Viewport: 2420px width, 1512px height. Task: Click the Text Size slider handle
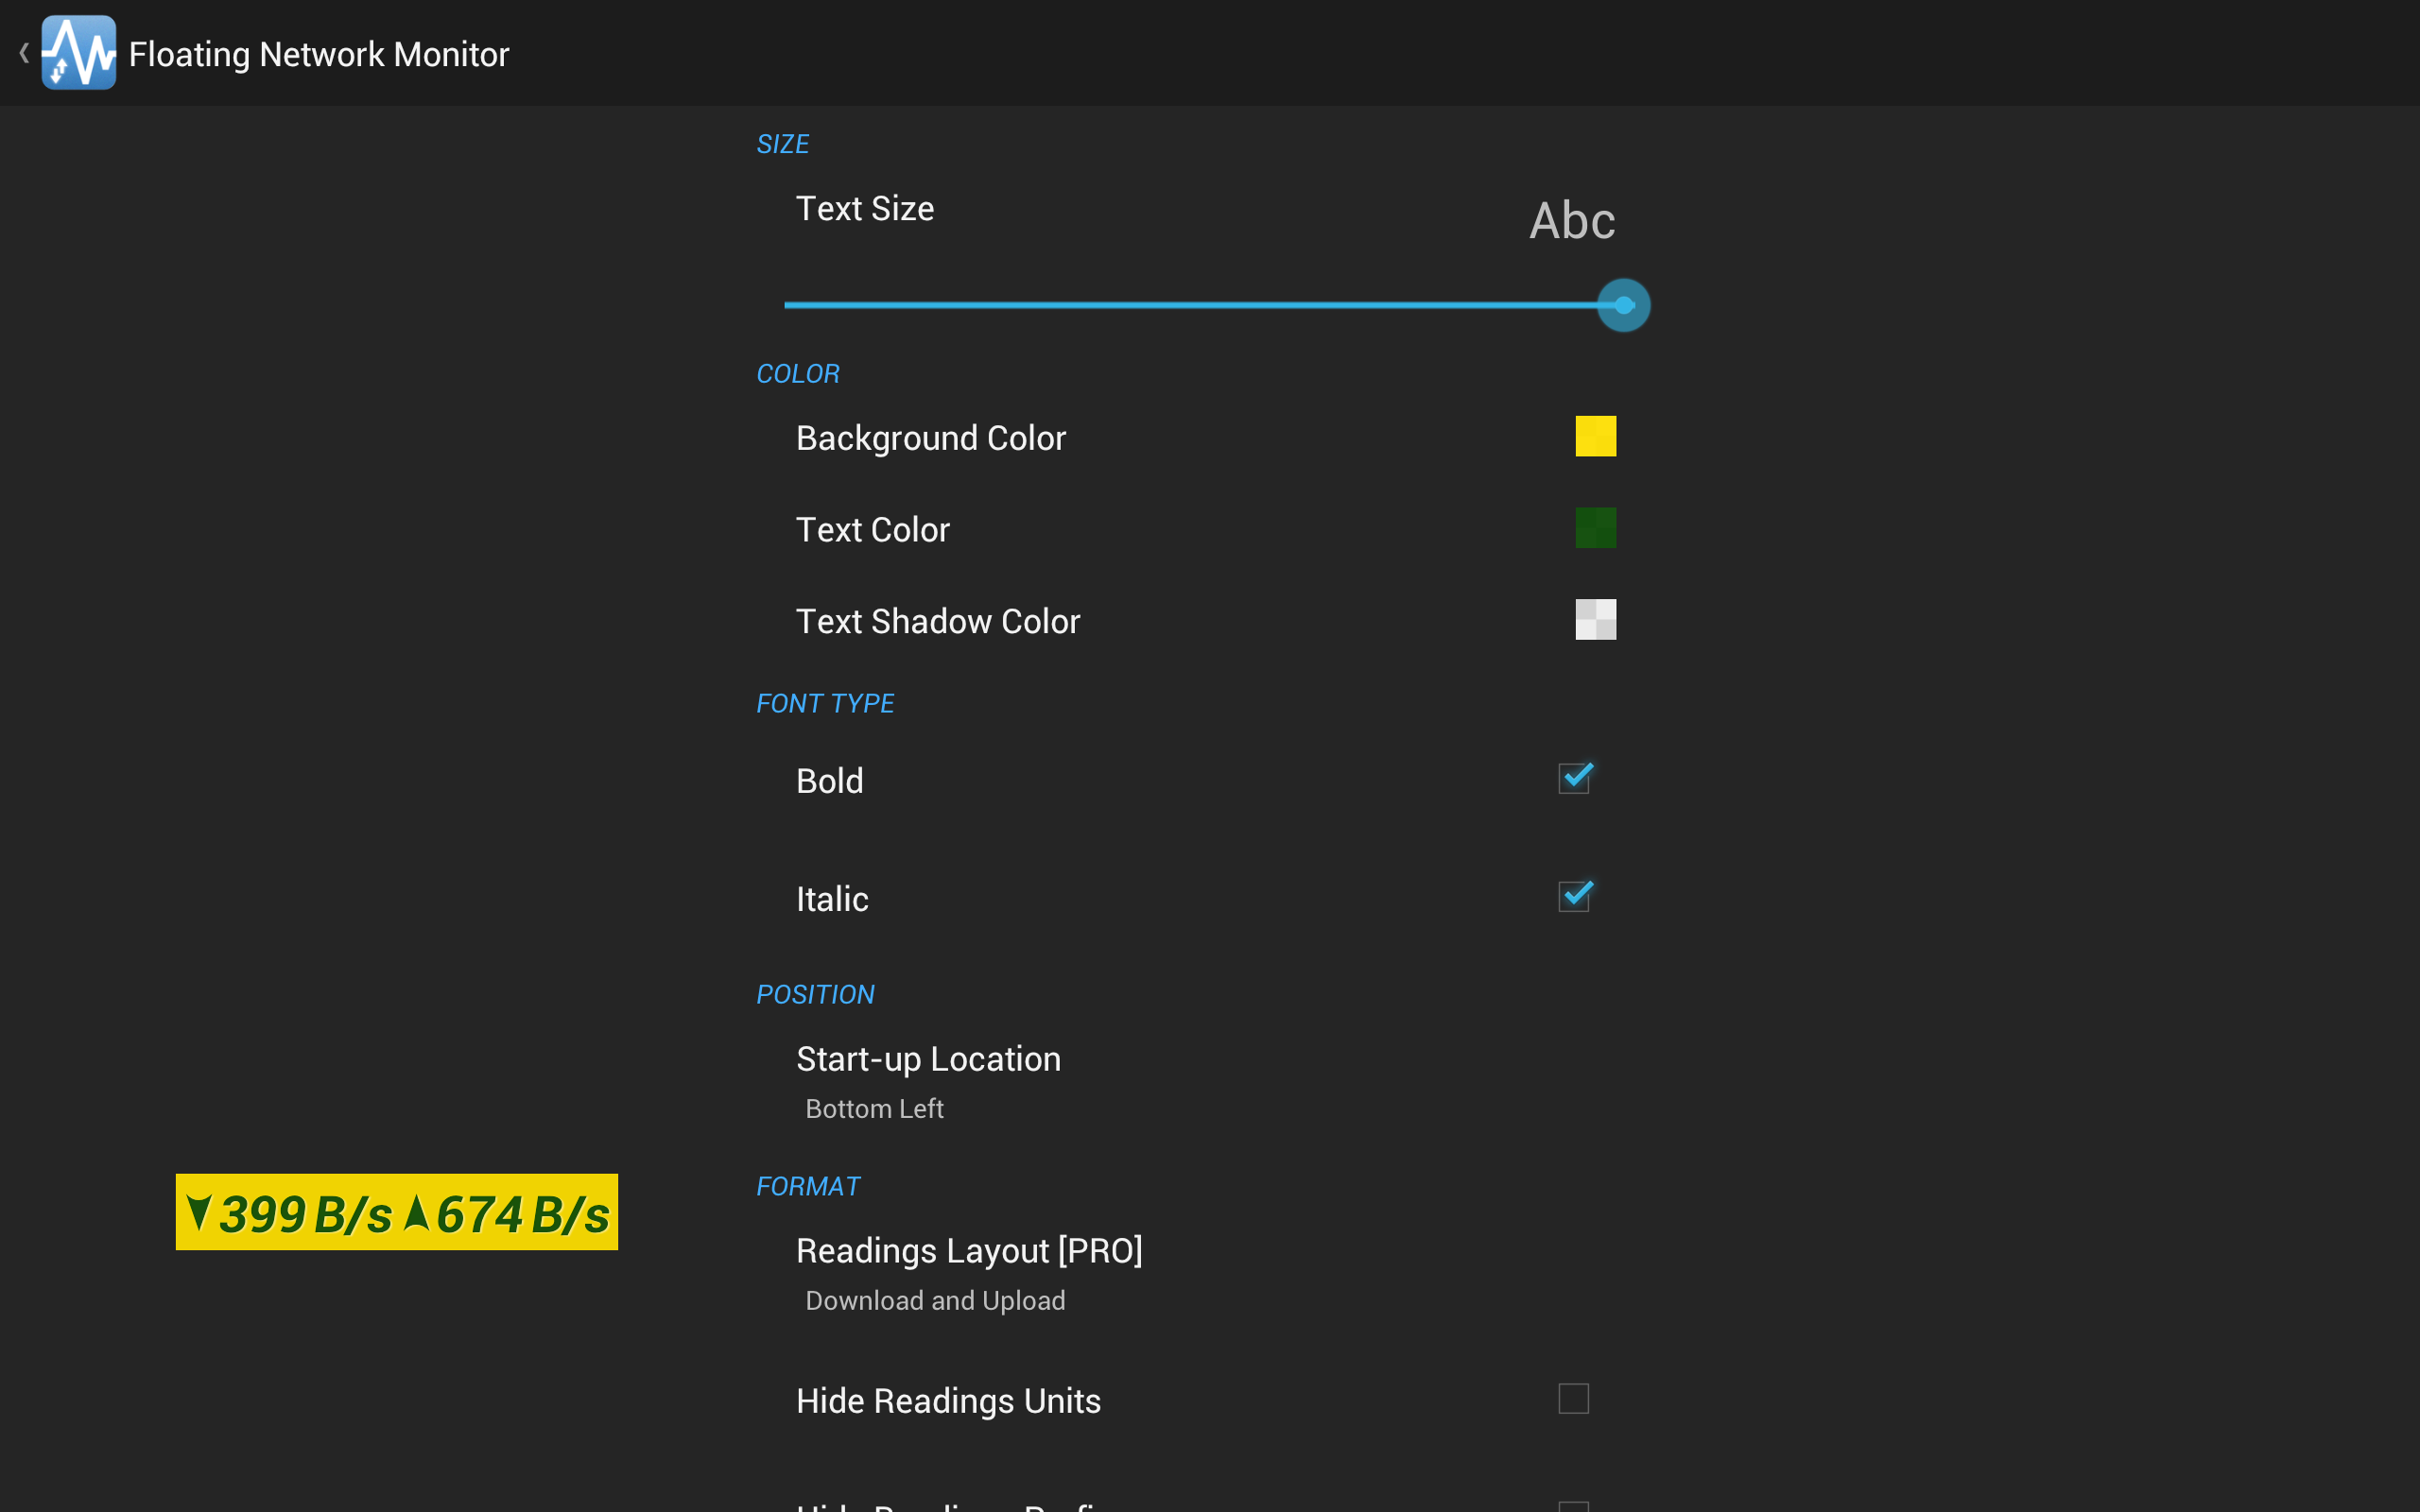click(1623, 305)
